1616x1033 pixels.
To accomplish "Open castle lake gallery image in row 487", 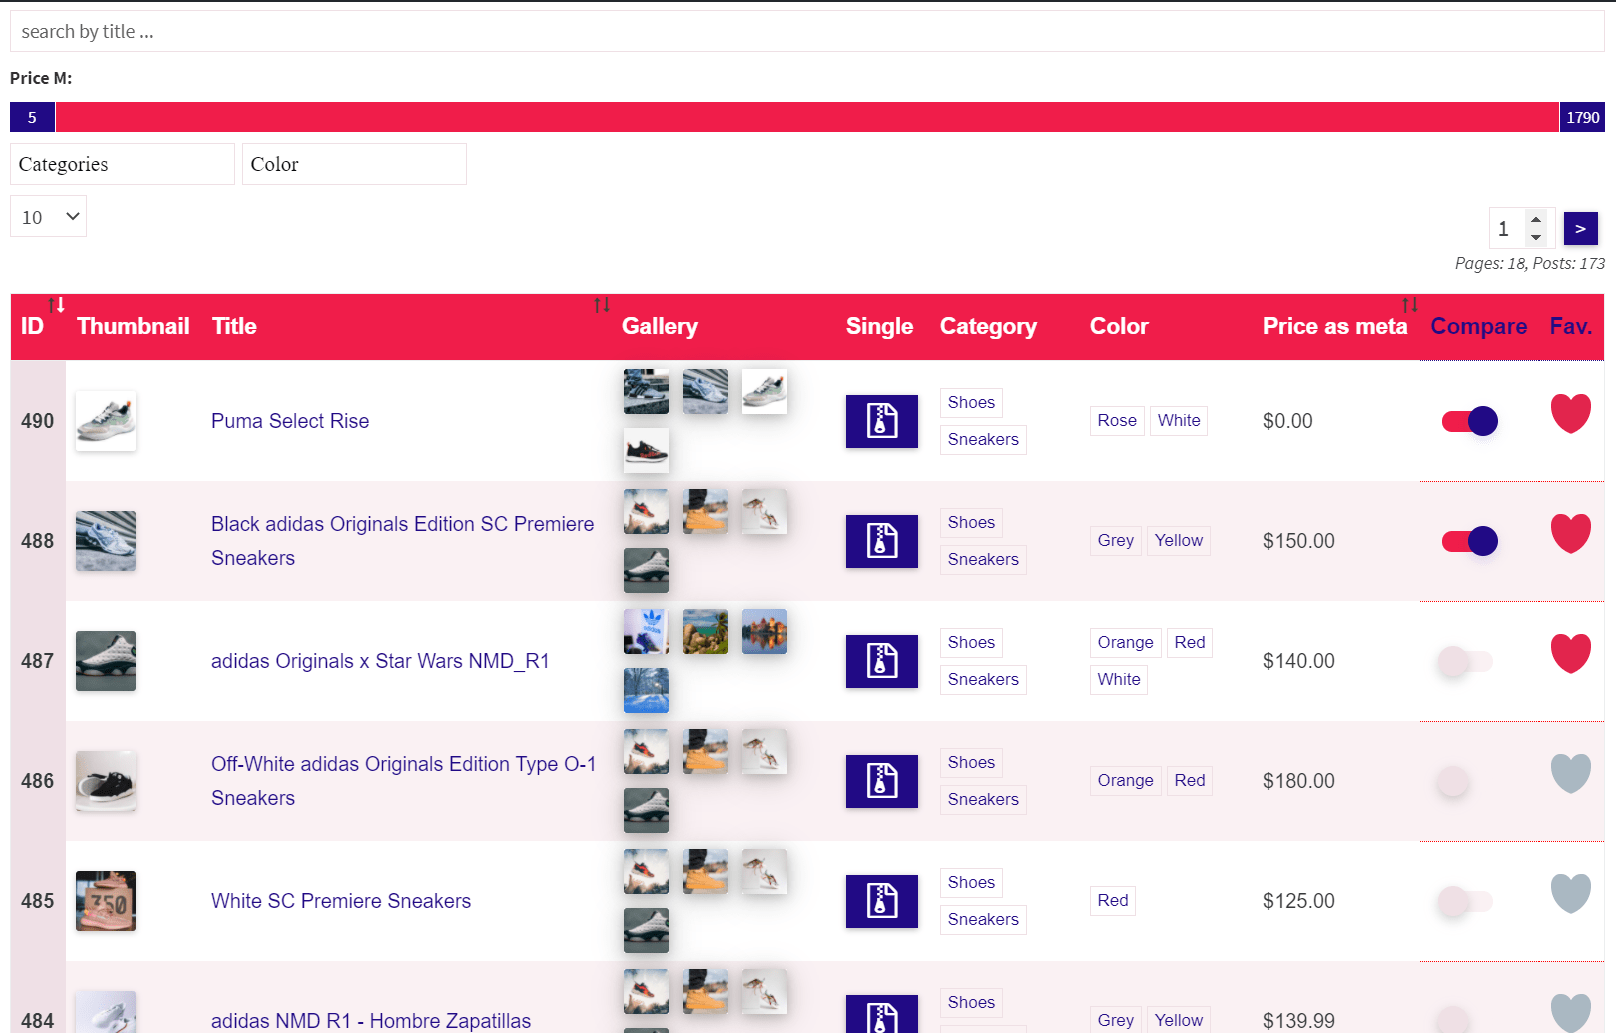I will (x=764, y=631).
